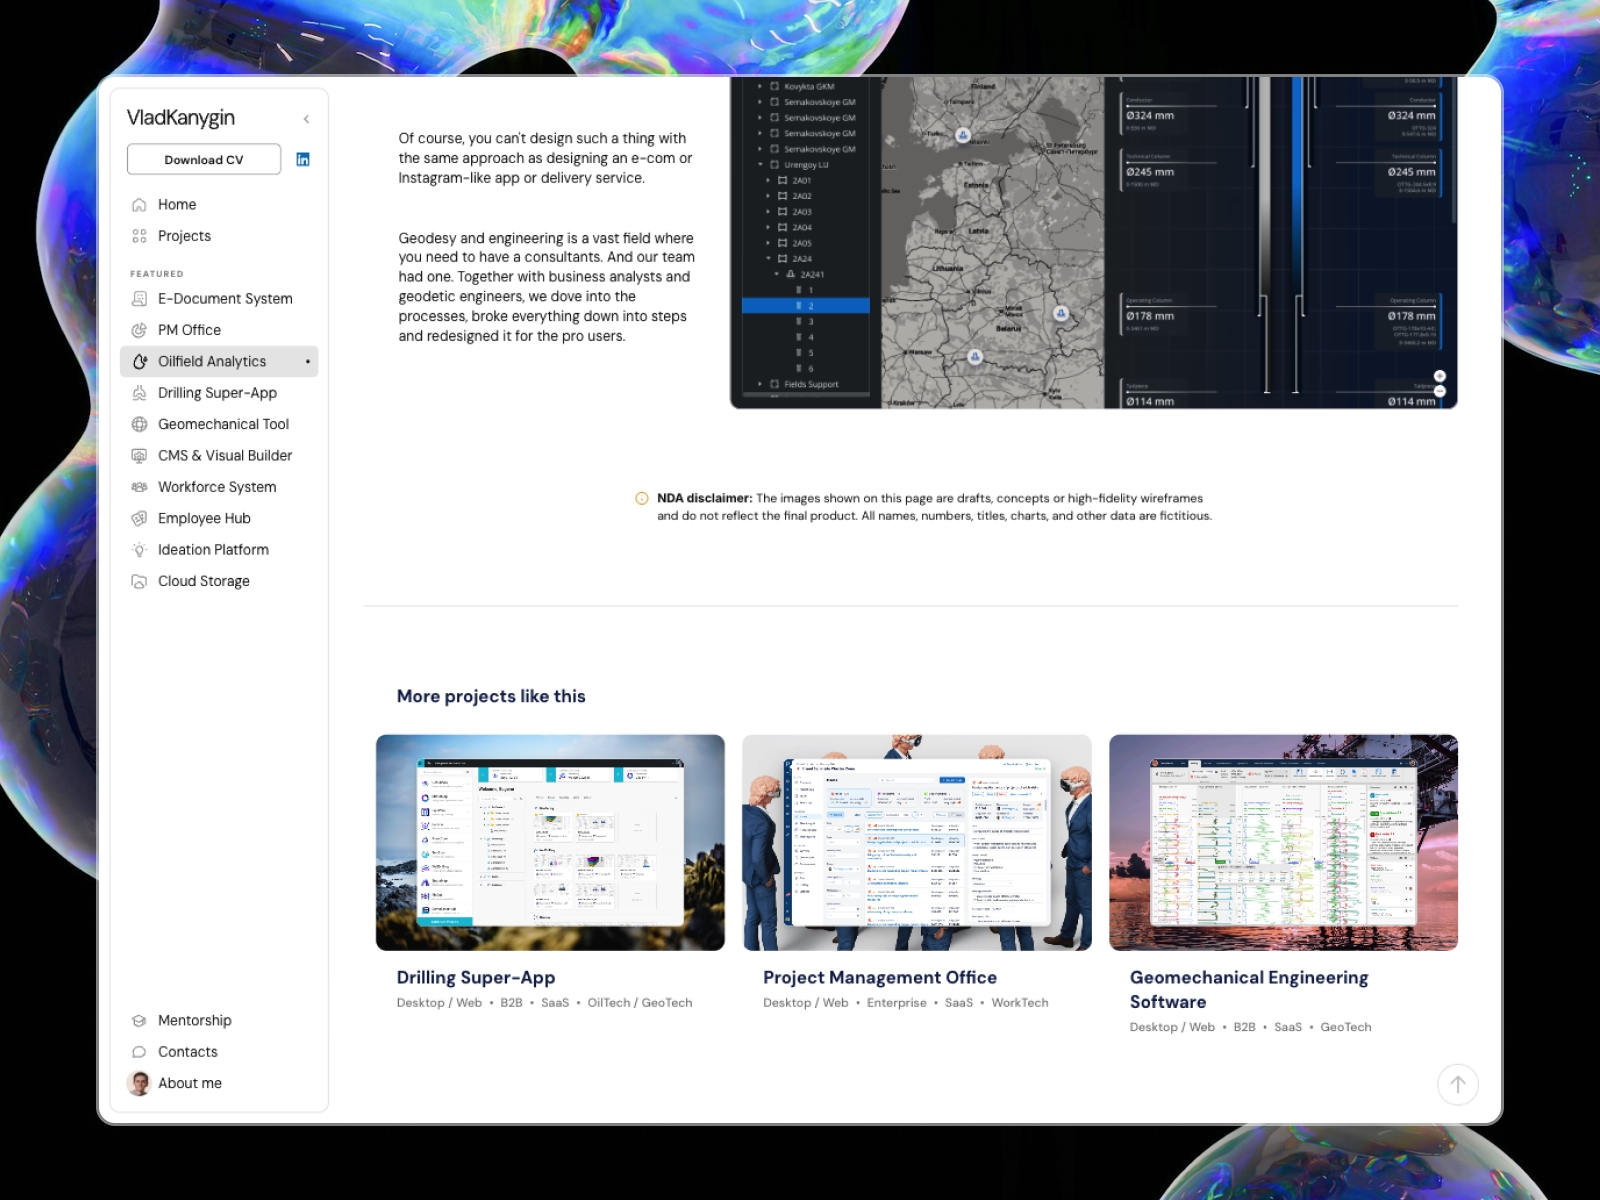
Task: Click the map marker east of Belarus
Action: point(1061,313)
